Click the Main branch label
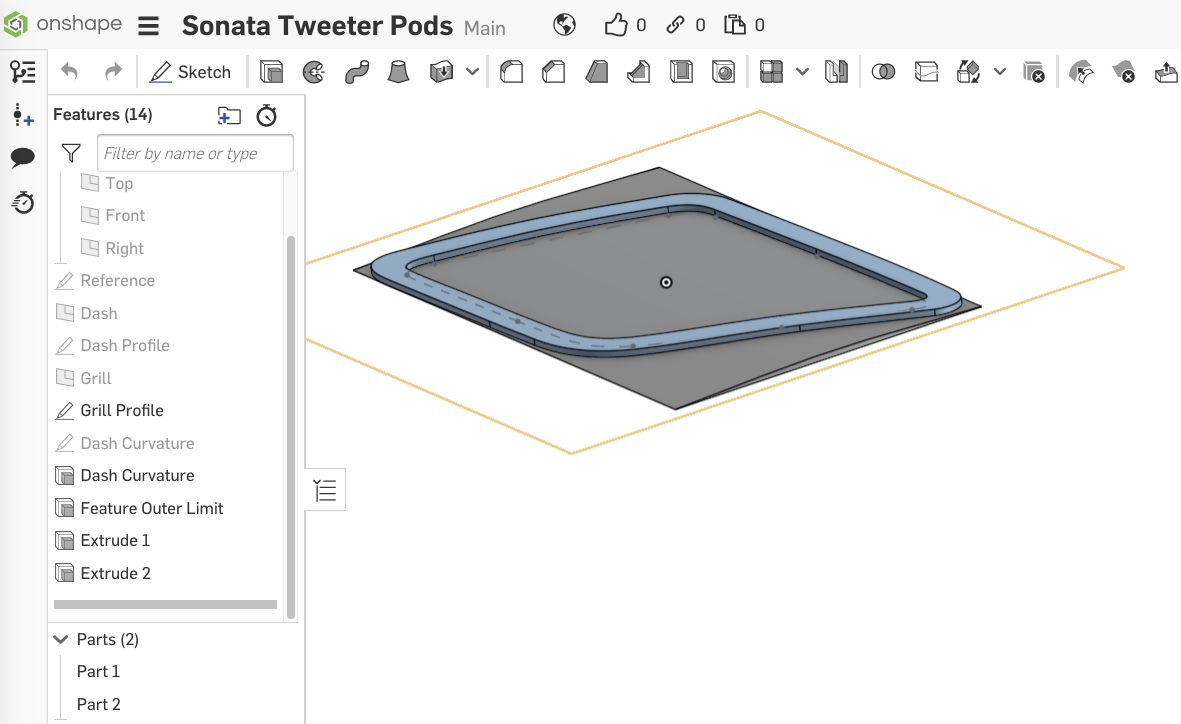Viewport: 1181px width, 724px height. click(x=484, y=28)
